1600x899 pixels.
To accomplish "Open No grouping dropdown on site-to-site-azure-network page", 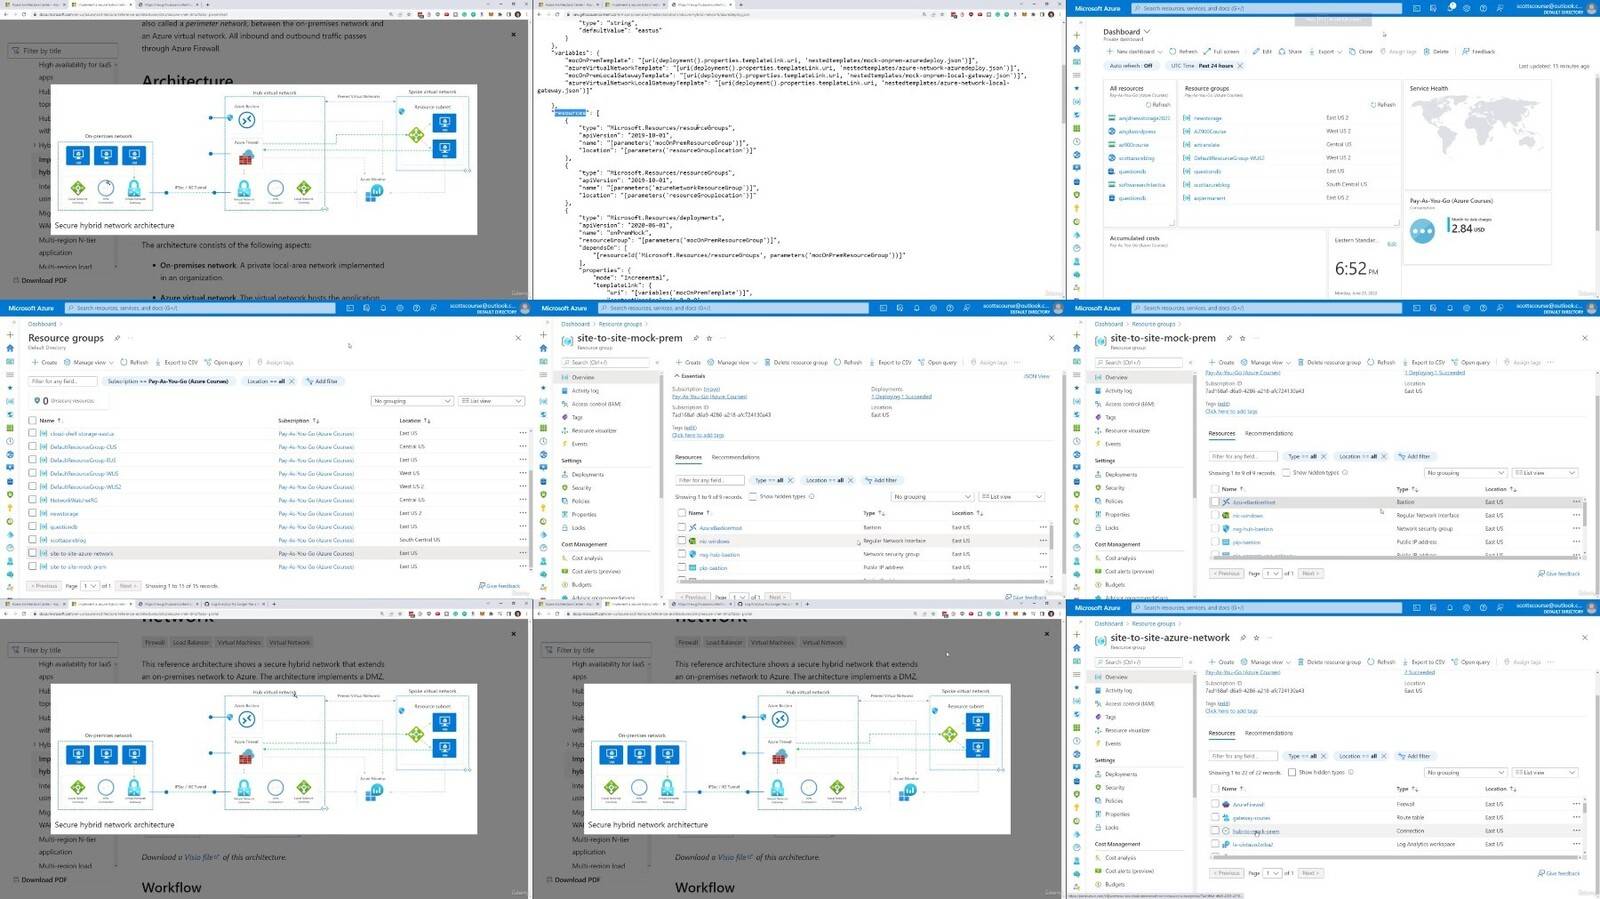I will [x=1465, y=772].
